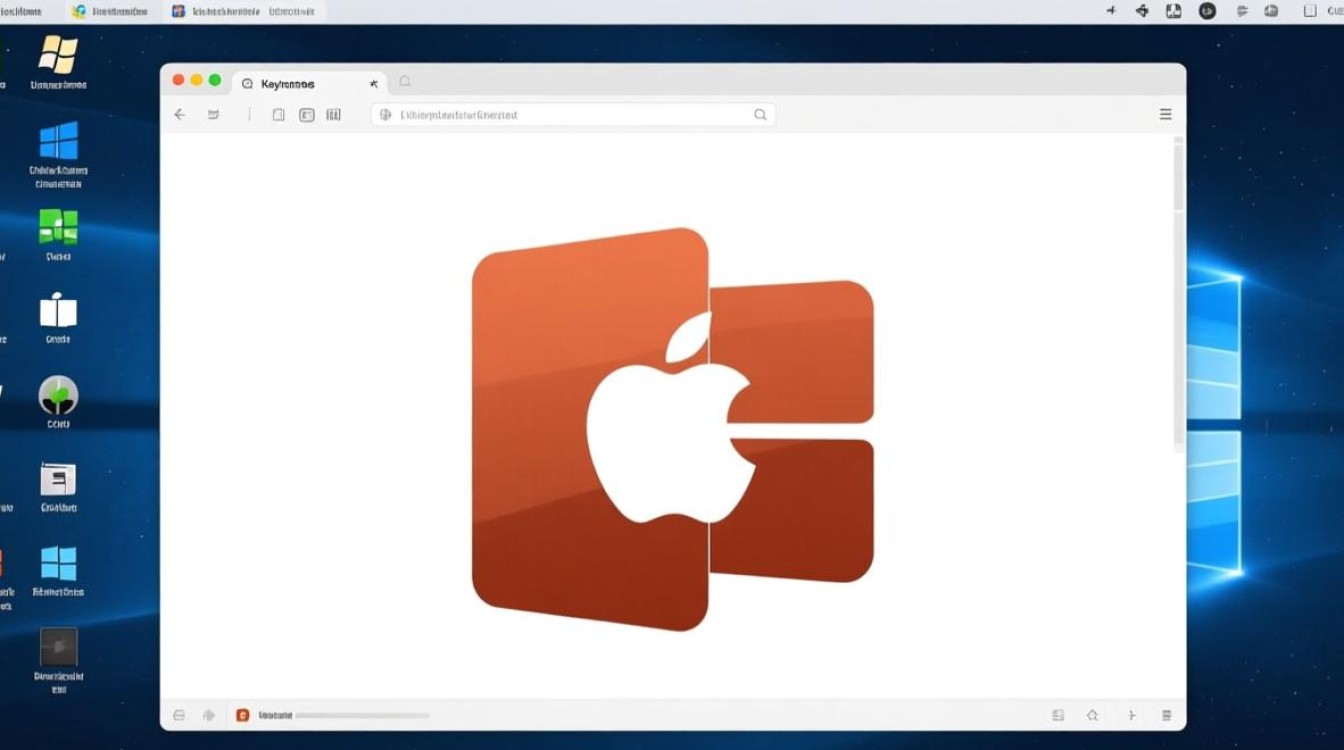Click the pin icon on Keyremas tab
The width and height of the screenshot is (1344, 750).
tap(373, 84)
